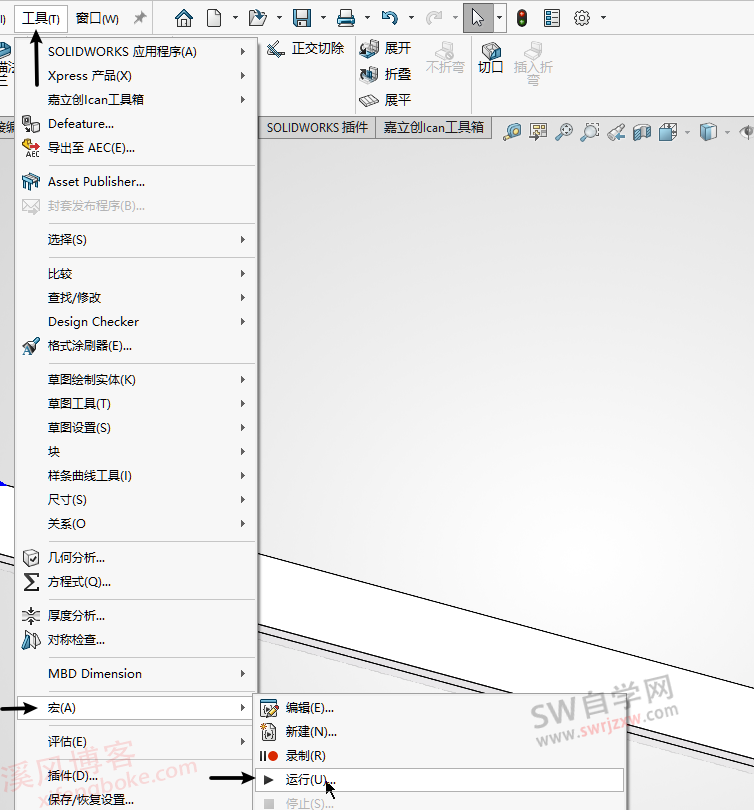Select the 宏(A) menu entry
Screen dimensions: 754x810
(x=135, y=708)
